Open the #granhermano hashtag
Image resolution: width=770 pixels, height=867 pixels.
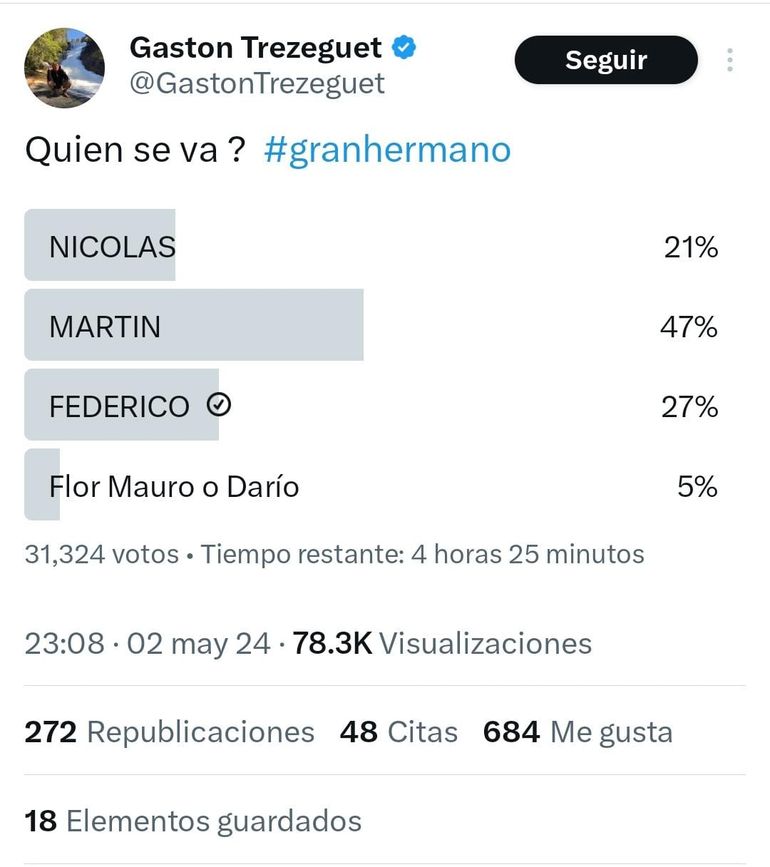(387, 149)
